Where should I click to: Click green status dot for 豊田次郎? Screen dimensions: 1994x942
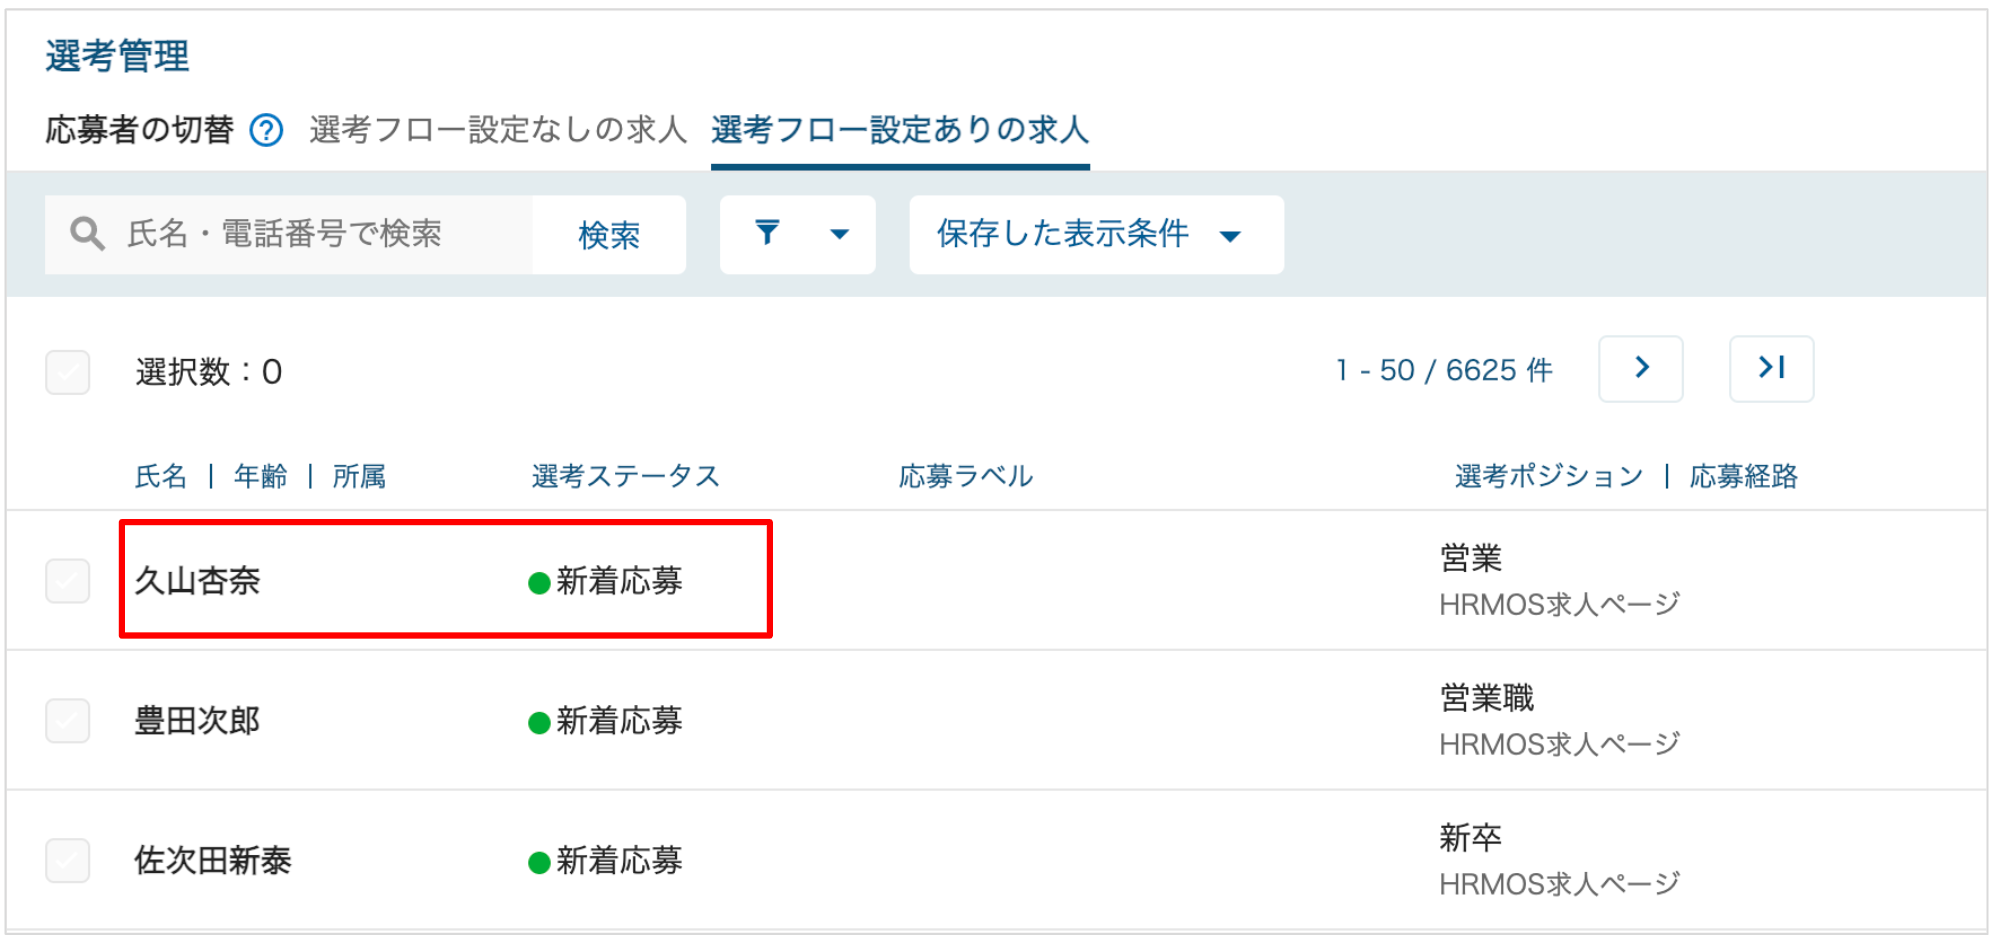(539, 723)
